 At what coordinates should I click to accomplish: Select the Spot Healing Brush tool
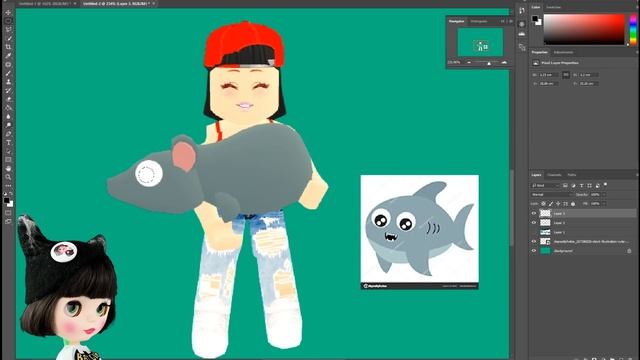click(x=8, y=64)
